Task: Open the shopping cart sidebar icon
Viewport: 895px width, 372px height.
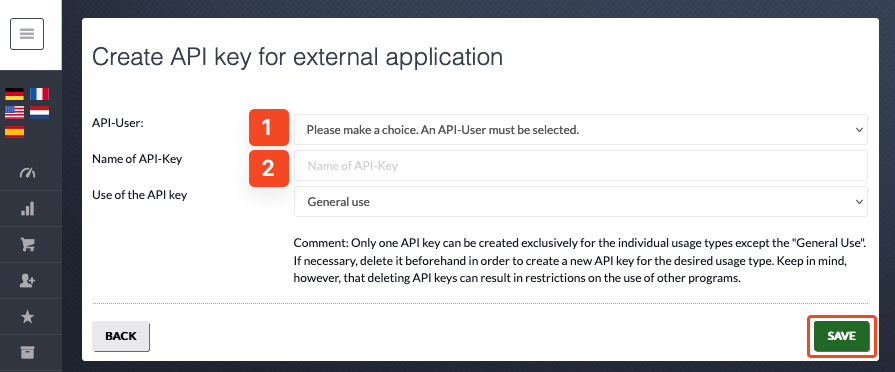Action: pos(27,245)
